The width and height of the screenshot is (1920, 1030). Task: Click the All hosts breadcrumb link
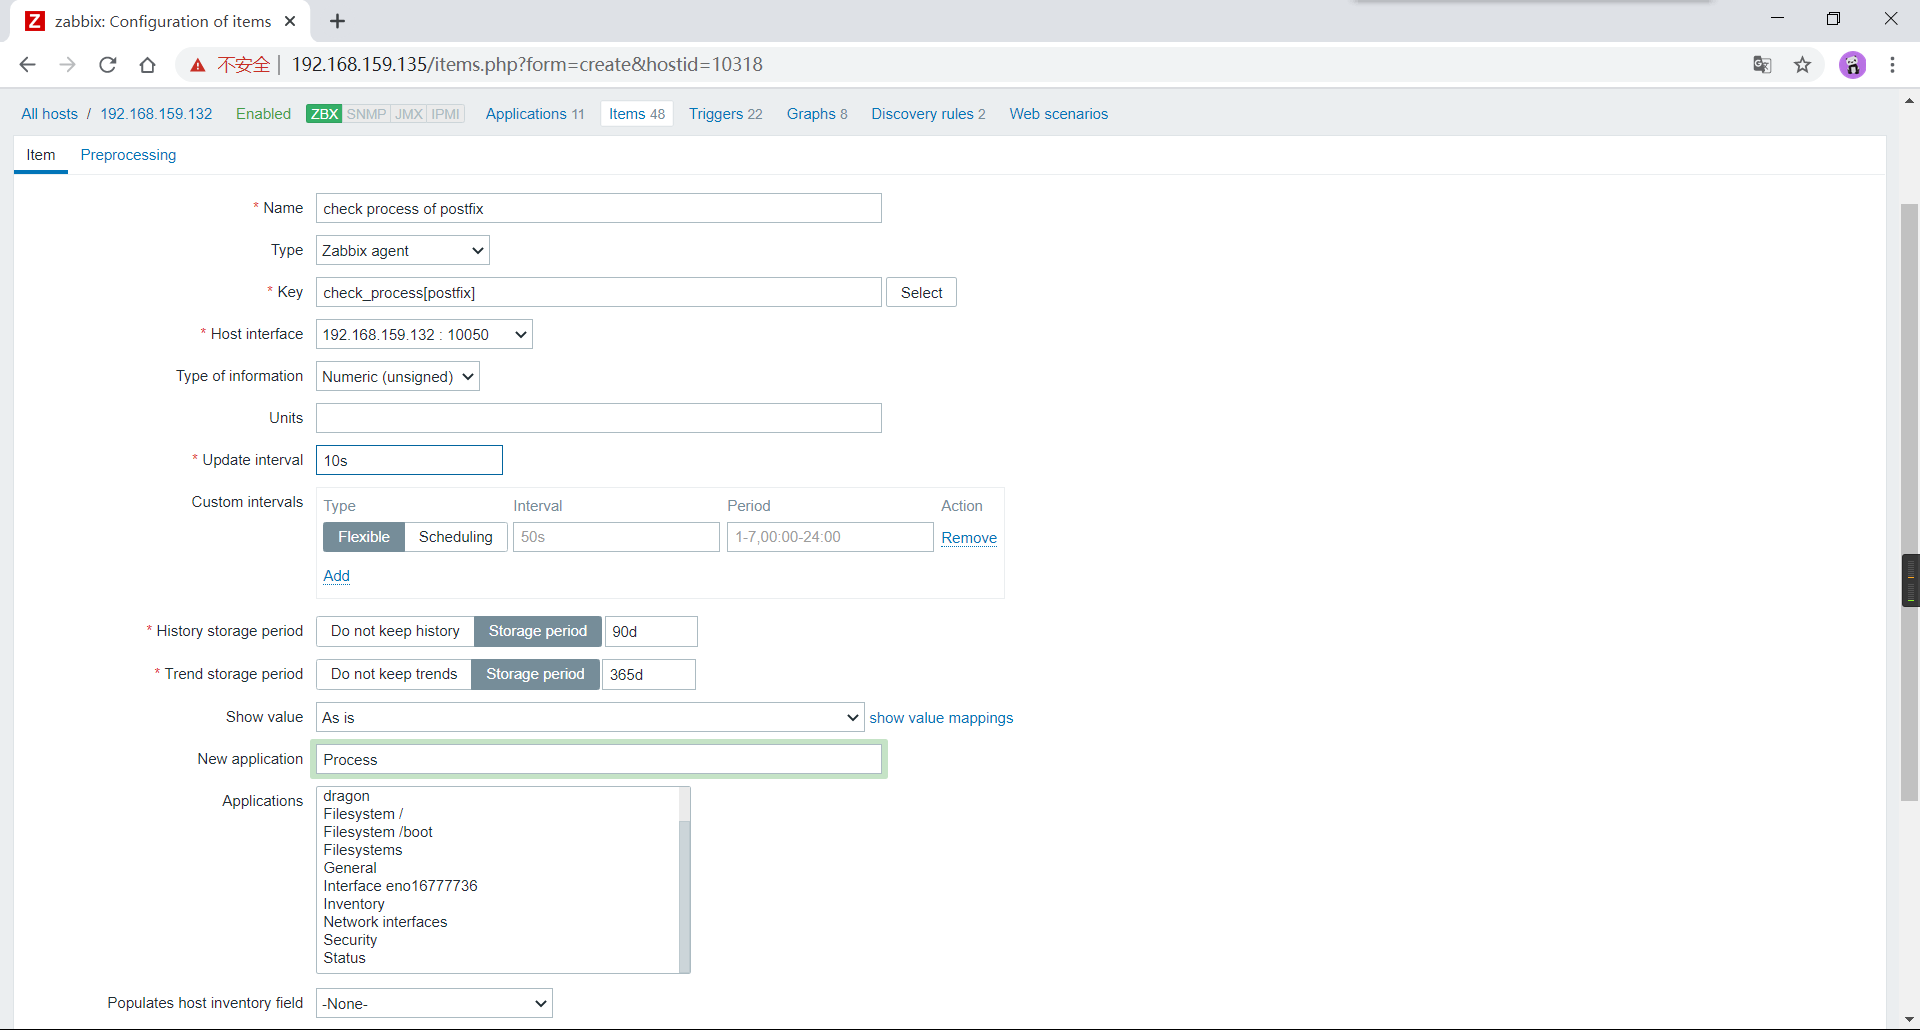[x=50, y=114]
